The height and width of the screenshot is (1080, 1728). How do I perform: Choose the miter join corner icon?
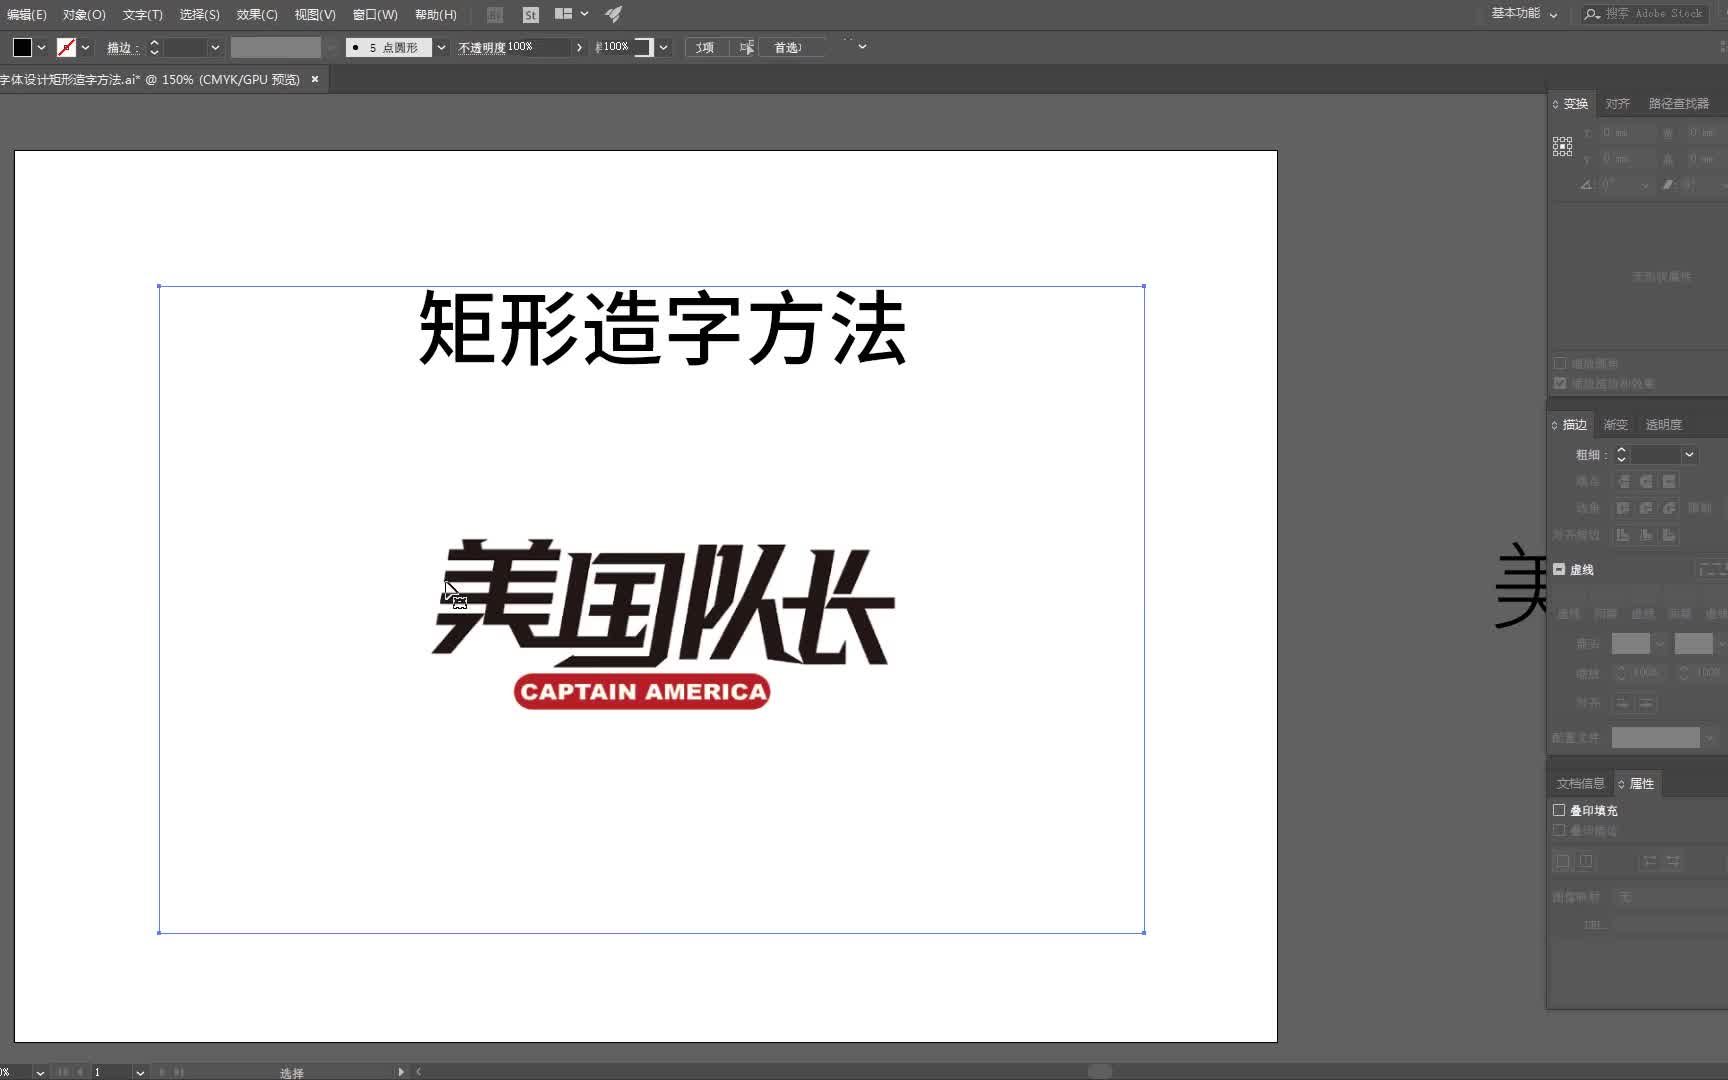1623,508
